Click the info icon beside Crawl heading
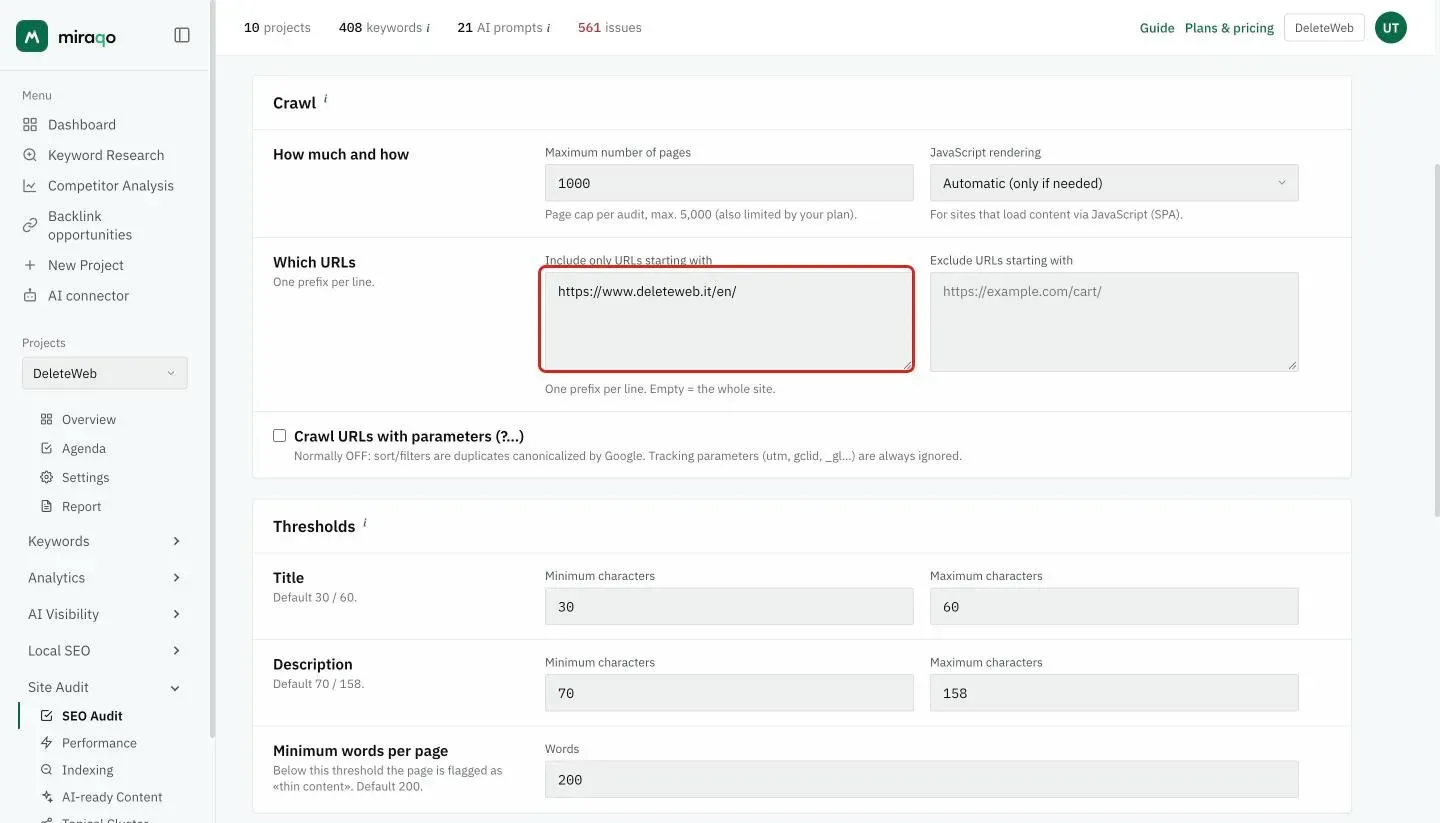Image resolution: width=1440 pixels, height=823 pixels. pyautogui.click(x=325, y=99)
